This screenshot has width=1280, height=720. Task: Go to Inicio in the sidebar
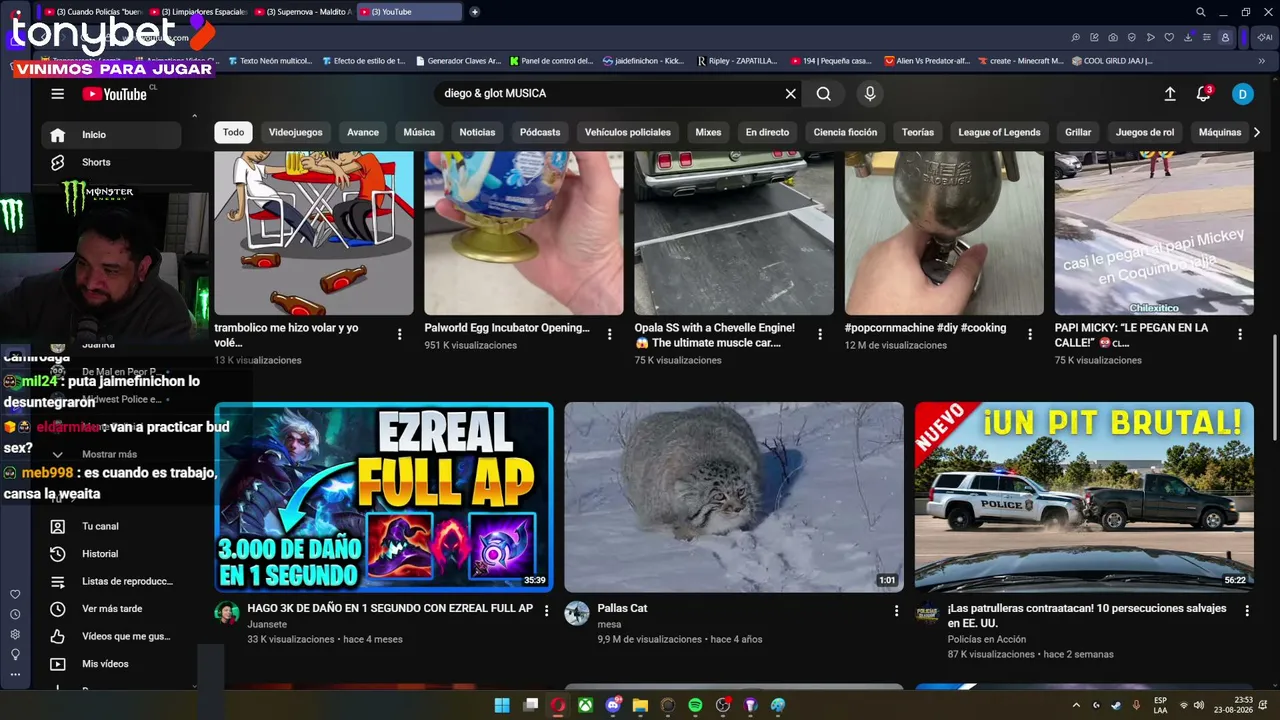click(111, 135)
